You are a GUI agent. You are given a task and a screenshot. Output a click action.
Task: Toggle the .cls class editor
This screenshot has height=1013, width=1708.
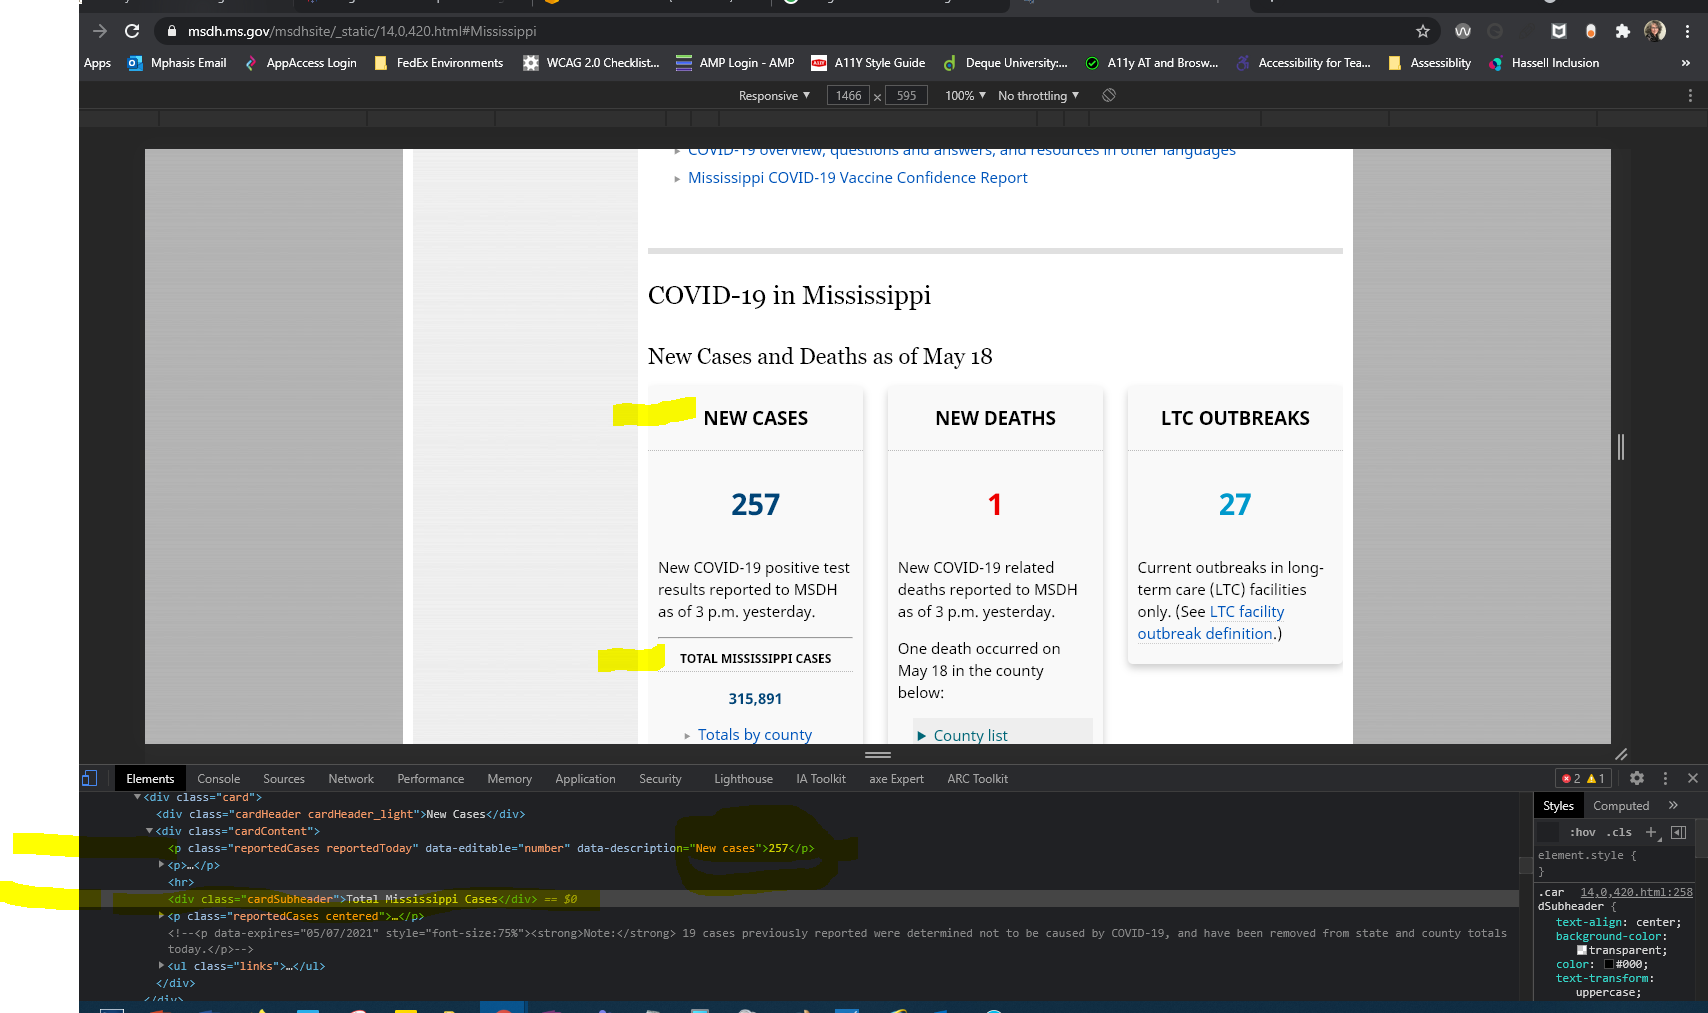pyautogui.click(x=1621, y=832)
